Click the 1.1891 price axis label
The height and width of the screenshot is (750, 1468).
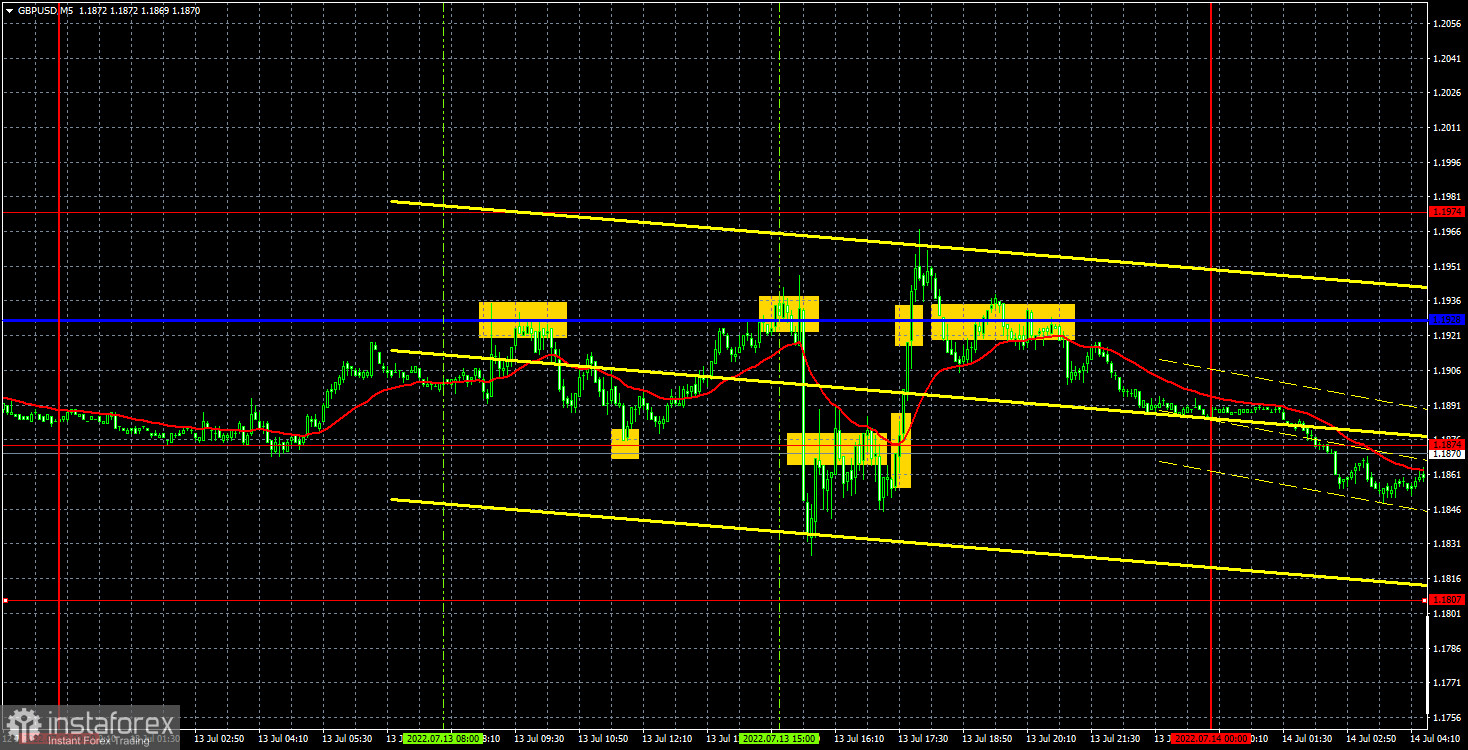(x=1447, y=406)
